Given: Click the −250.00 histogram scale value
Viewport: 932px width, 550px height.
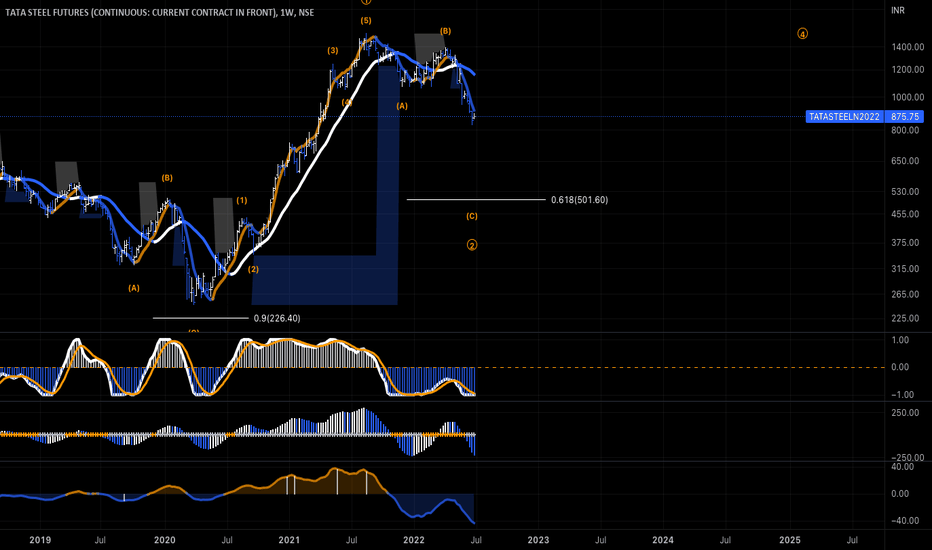Looking at the screenshot, I should (x=908, y=457).
